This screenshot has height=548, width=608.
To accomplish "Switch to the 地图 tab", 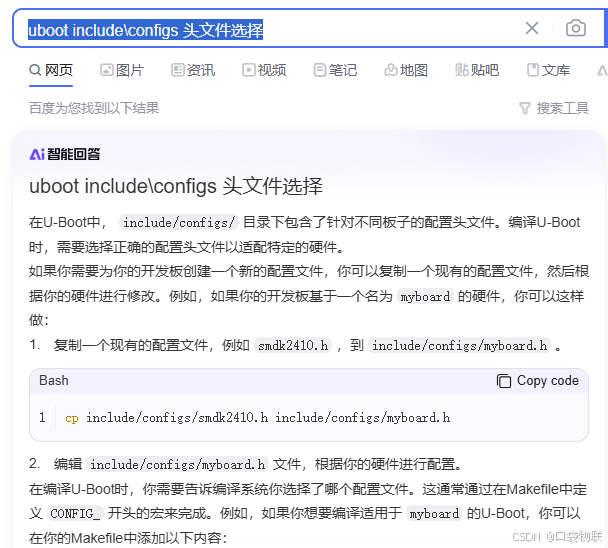I will tap(406, 70).
